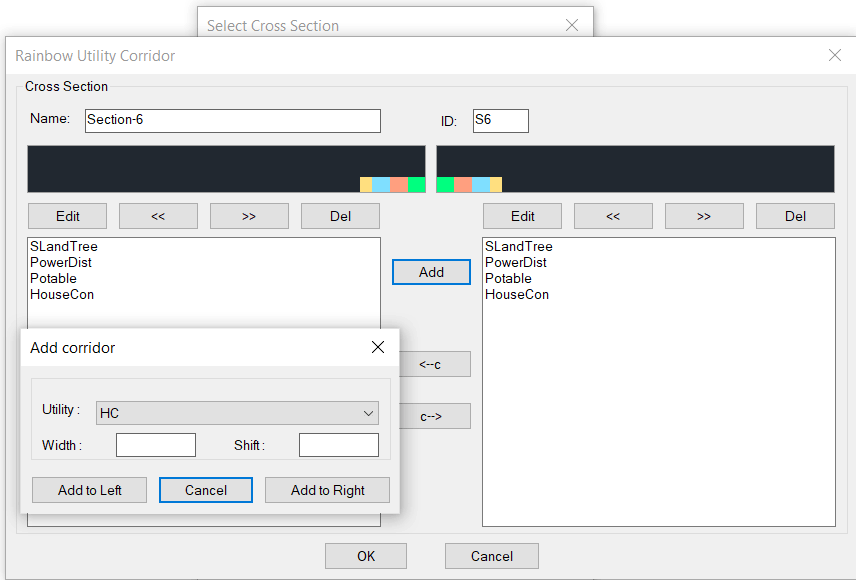The width and height of the screenshot is (856, 580).
Task: Click the Name field containing Section-6
Action: click(x=232, y=120)
